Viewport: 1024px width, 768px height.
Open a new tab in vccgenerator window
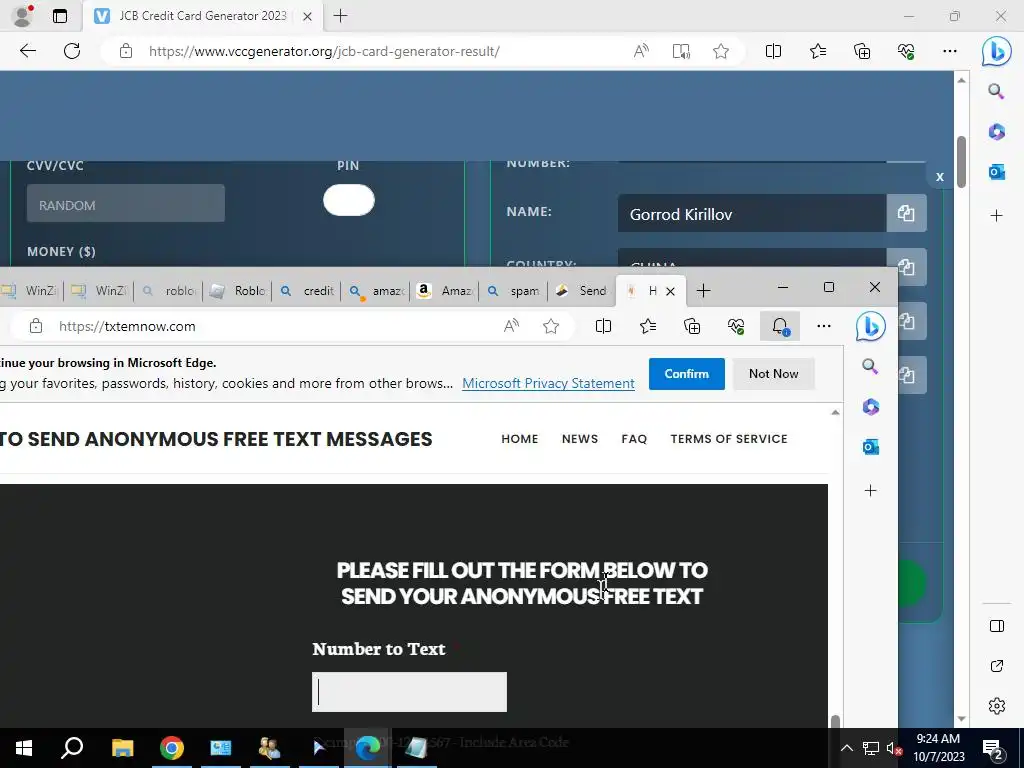click(340, 16)
